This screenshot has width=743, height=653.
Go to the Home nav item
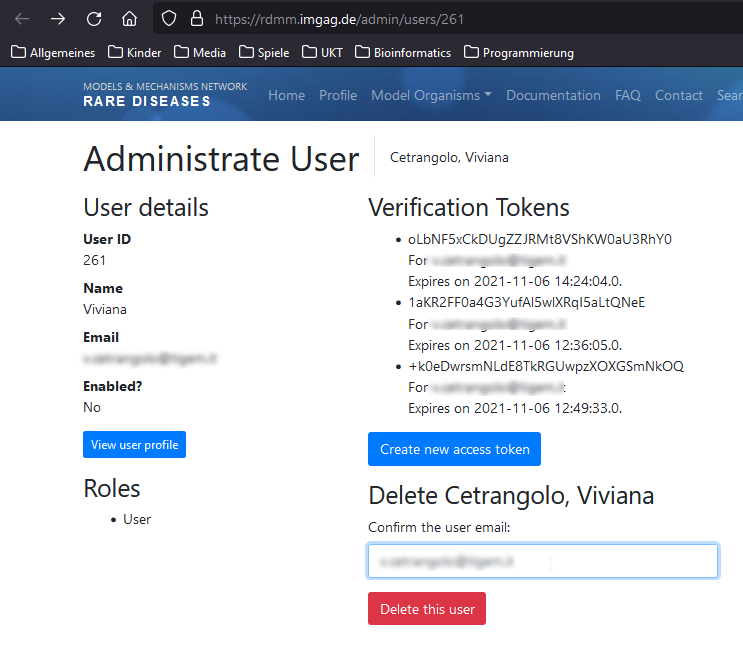[x=286, y=95]
